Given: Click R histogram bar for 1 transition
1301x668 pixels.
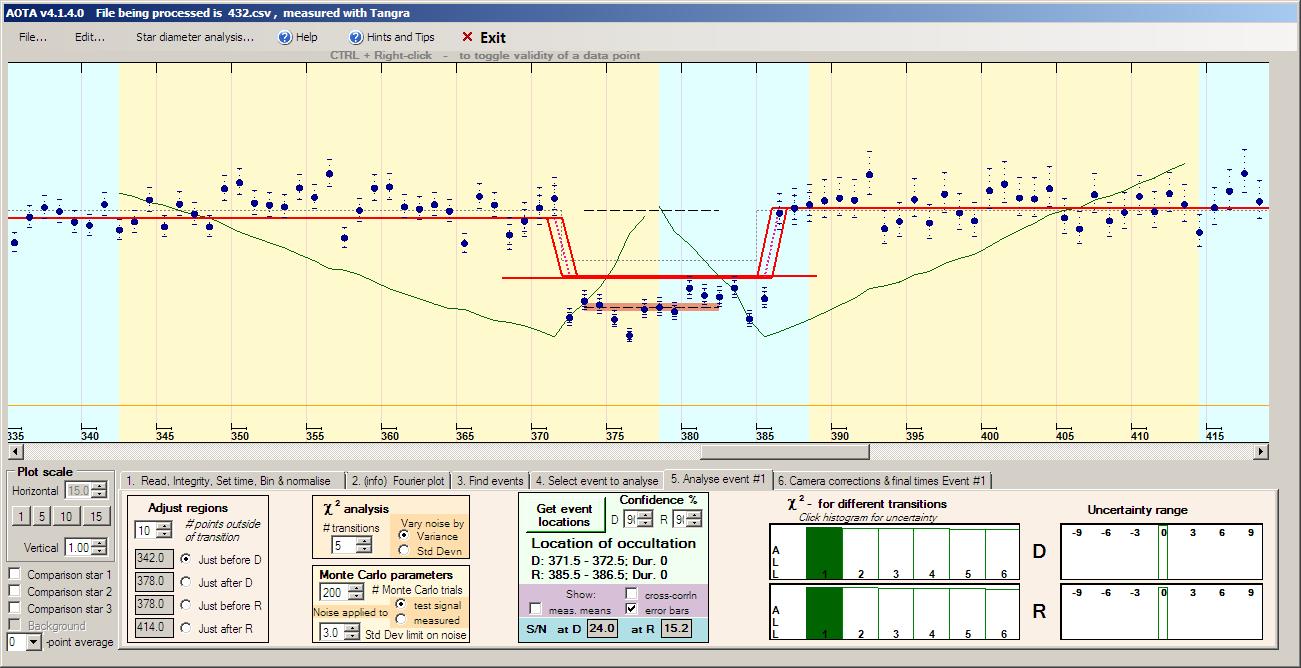Looking at the screenshot, I should 824,613.
